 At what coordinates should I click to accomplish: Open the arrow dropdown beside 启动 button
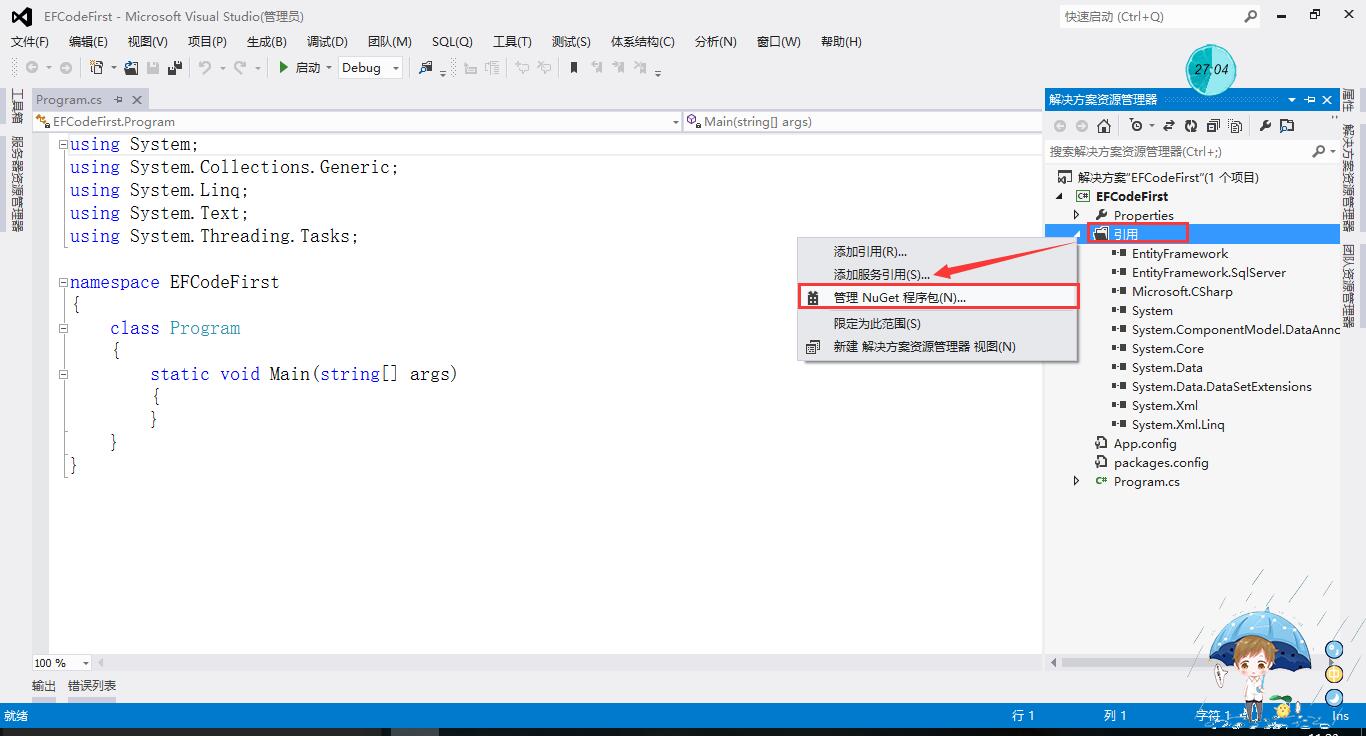coord(328,67)
